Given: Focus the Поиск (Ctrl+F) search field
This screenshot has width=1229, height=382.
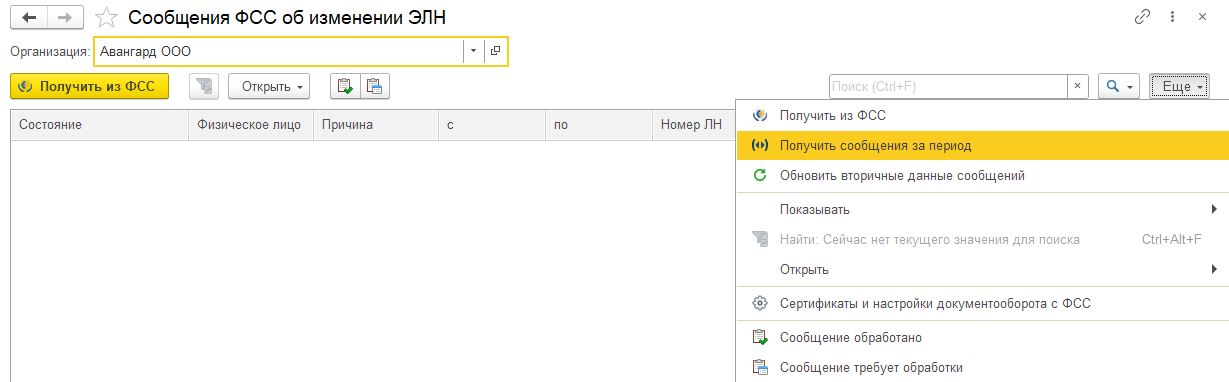Looking at the screenshot, I should pyautogui.click(x=948, y=87).
